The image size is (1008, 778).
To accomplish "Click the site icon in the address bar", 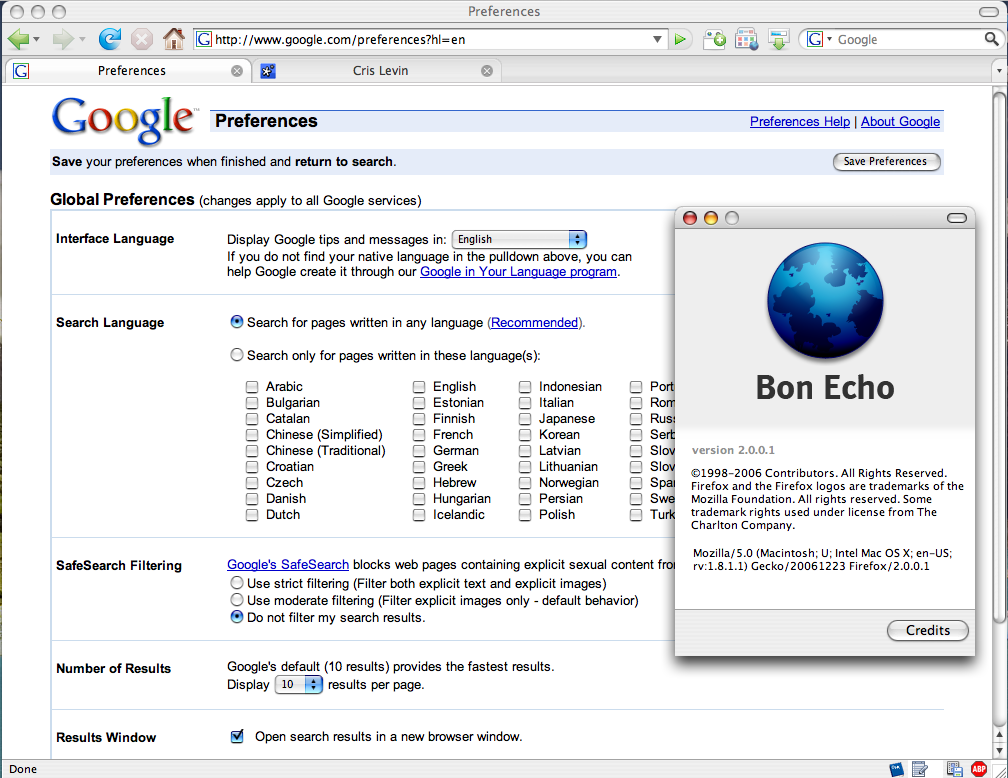I will click(x=204, y=39).
